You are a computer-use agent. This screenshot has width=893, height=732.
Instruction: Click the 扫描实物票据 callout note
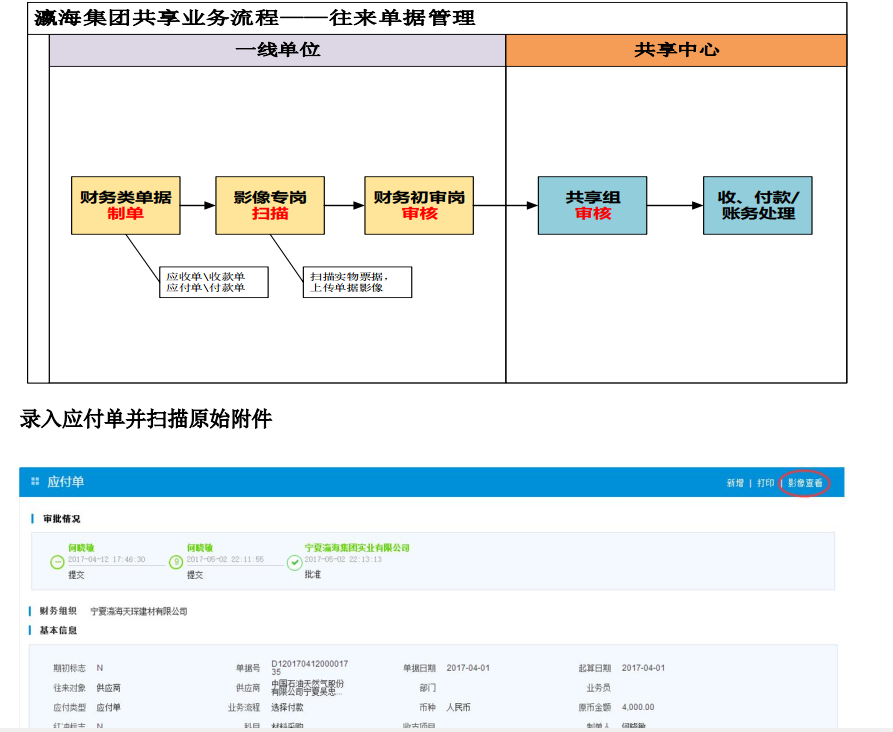click(357, 282)
